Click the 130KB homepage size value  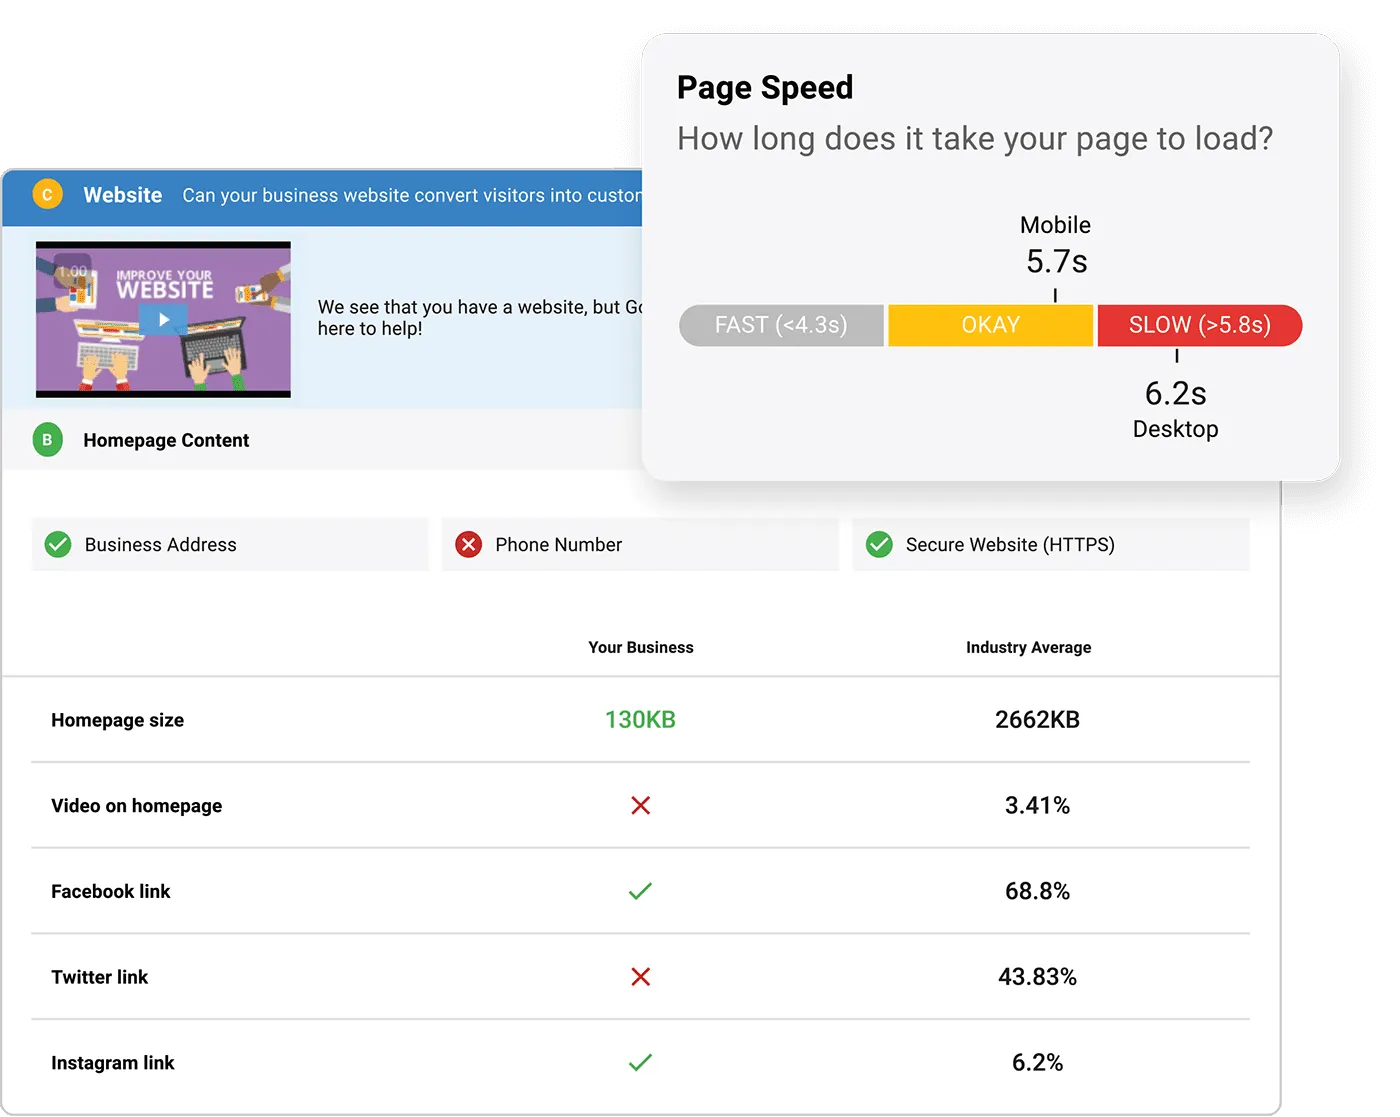pos(640,719)
